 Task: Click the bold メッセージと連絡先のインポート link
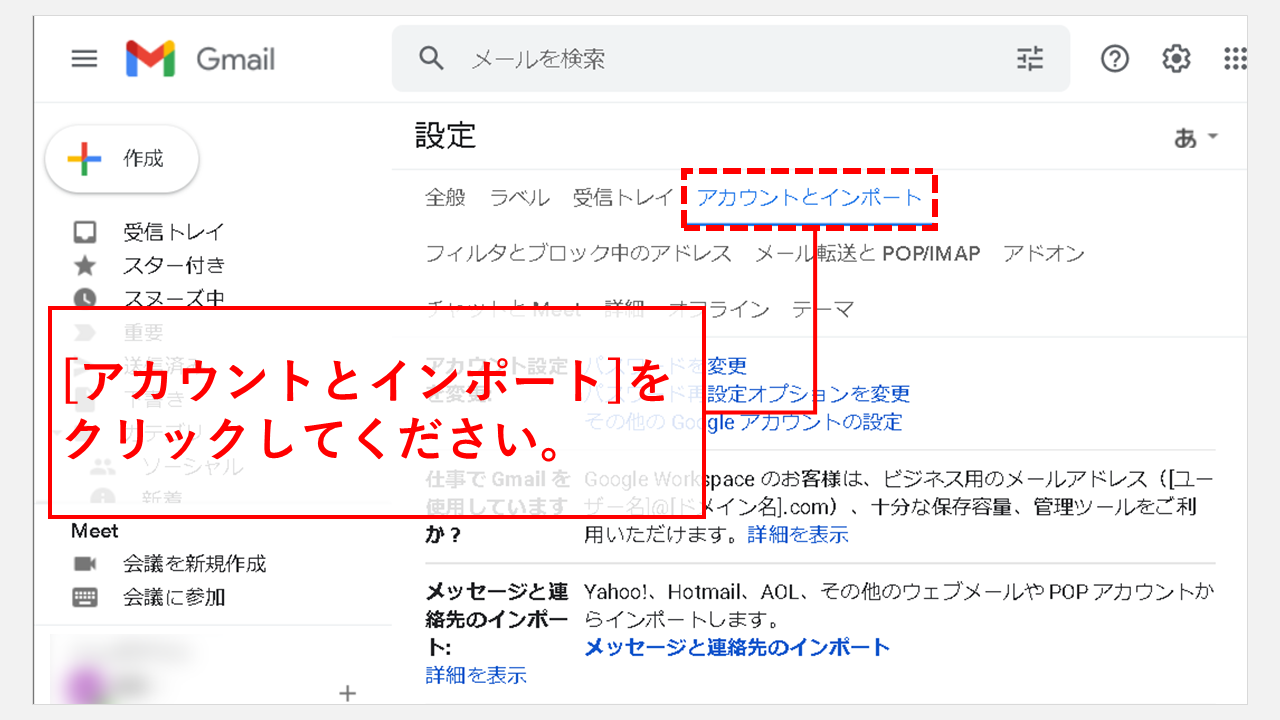click(737, 647)
